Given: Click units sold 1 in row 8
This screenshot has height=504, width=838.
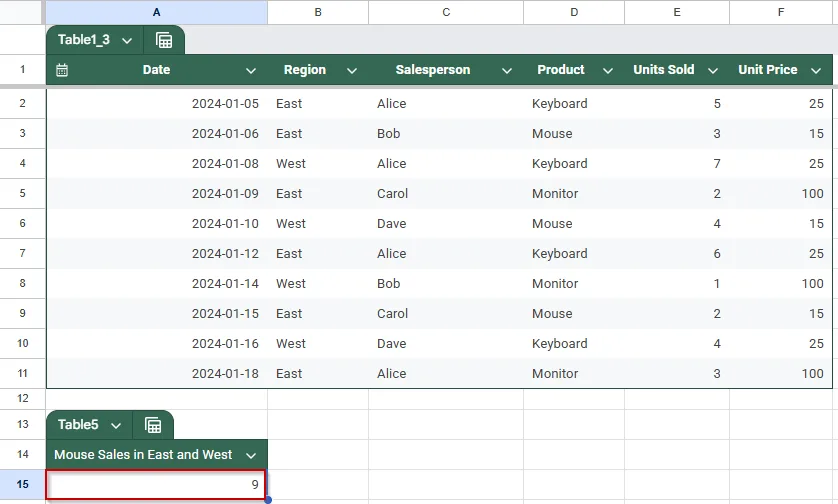Looking at the screenshot, I should click(x=717, y=283).
